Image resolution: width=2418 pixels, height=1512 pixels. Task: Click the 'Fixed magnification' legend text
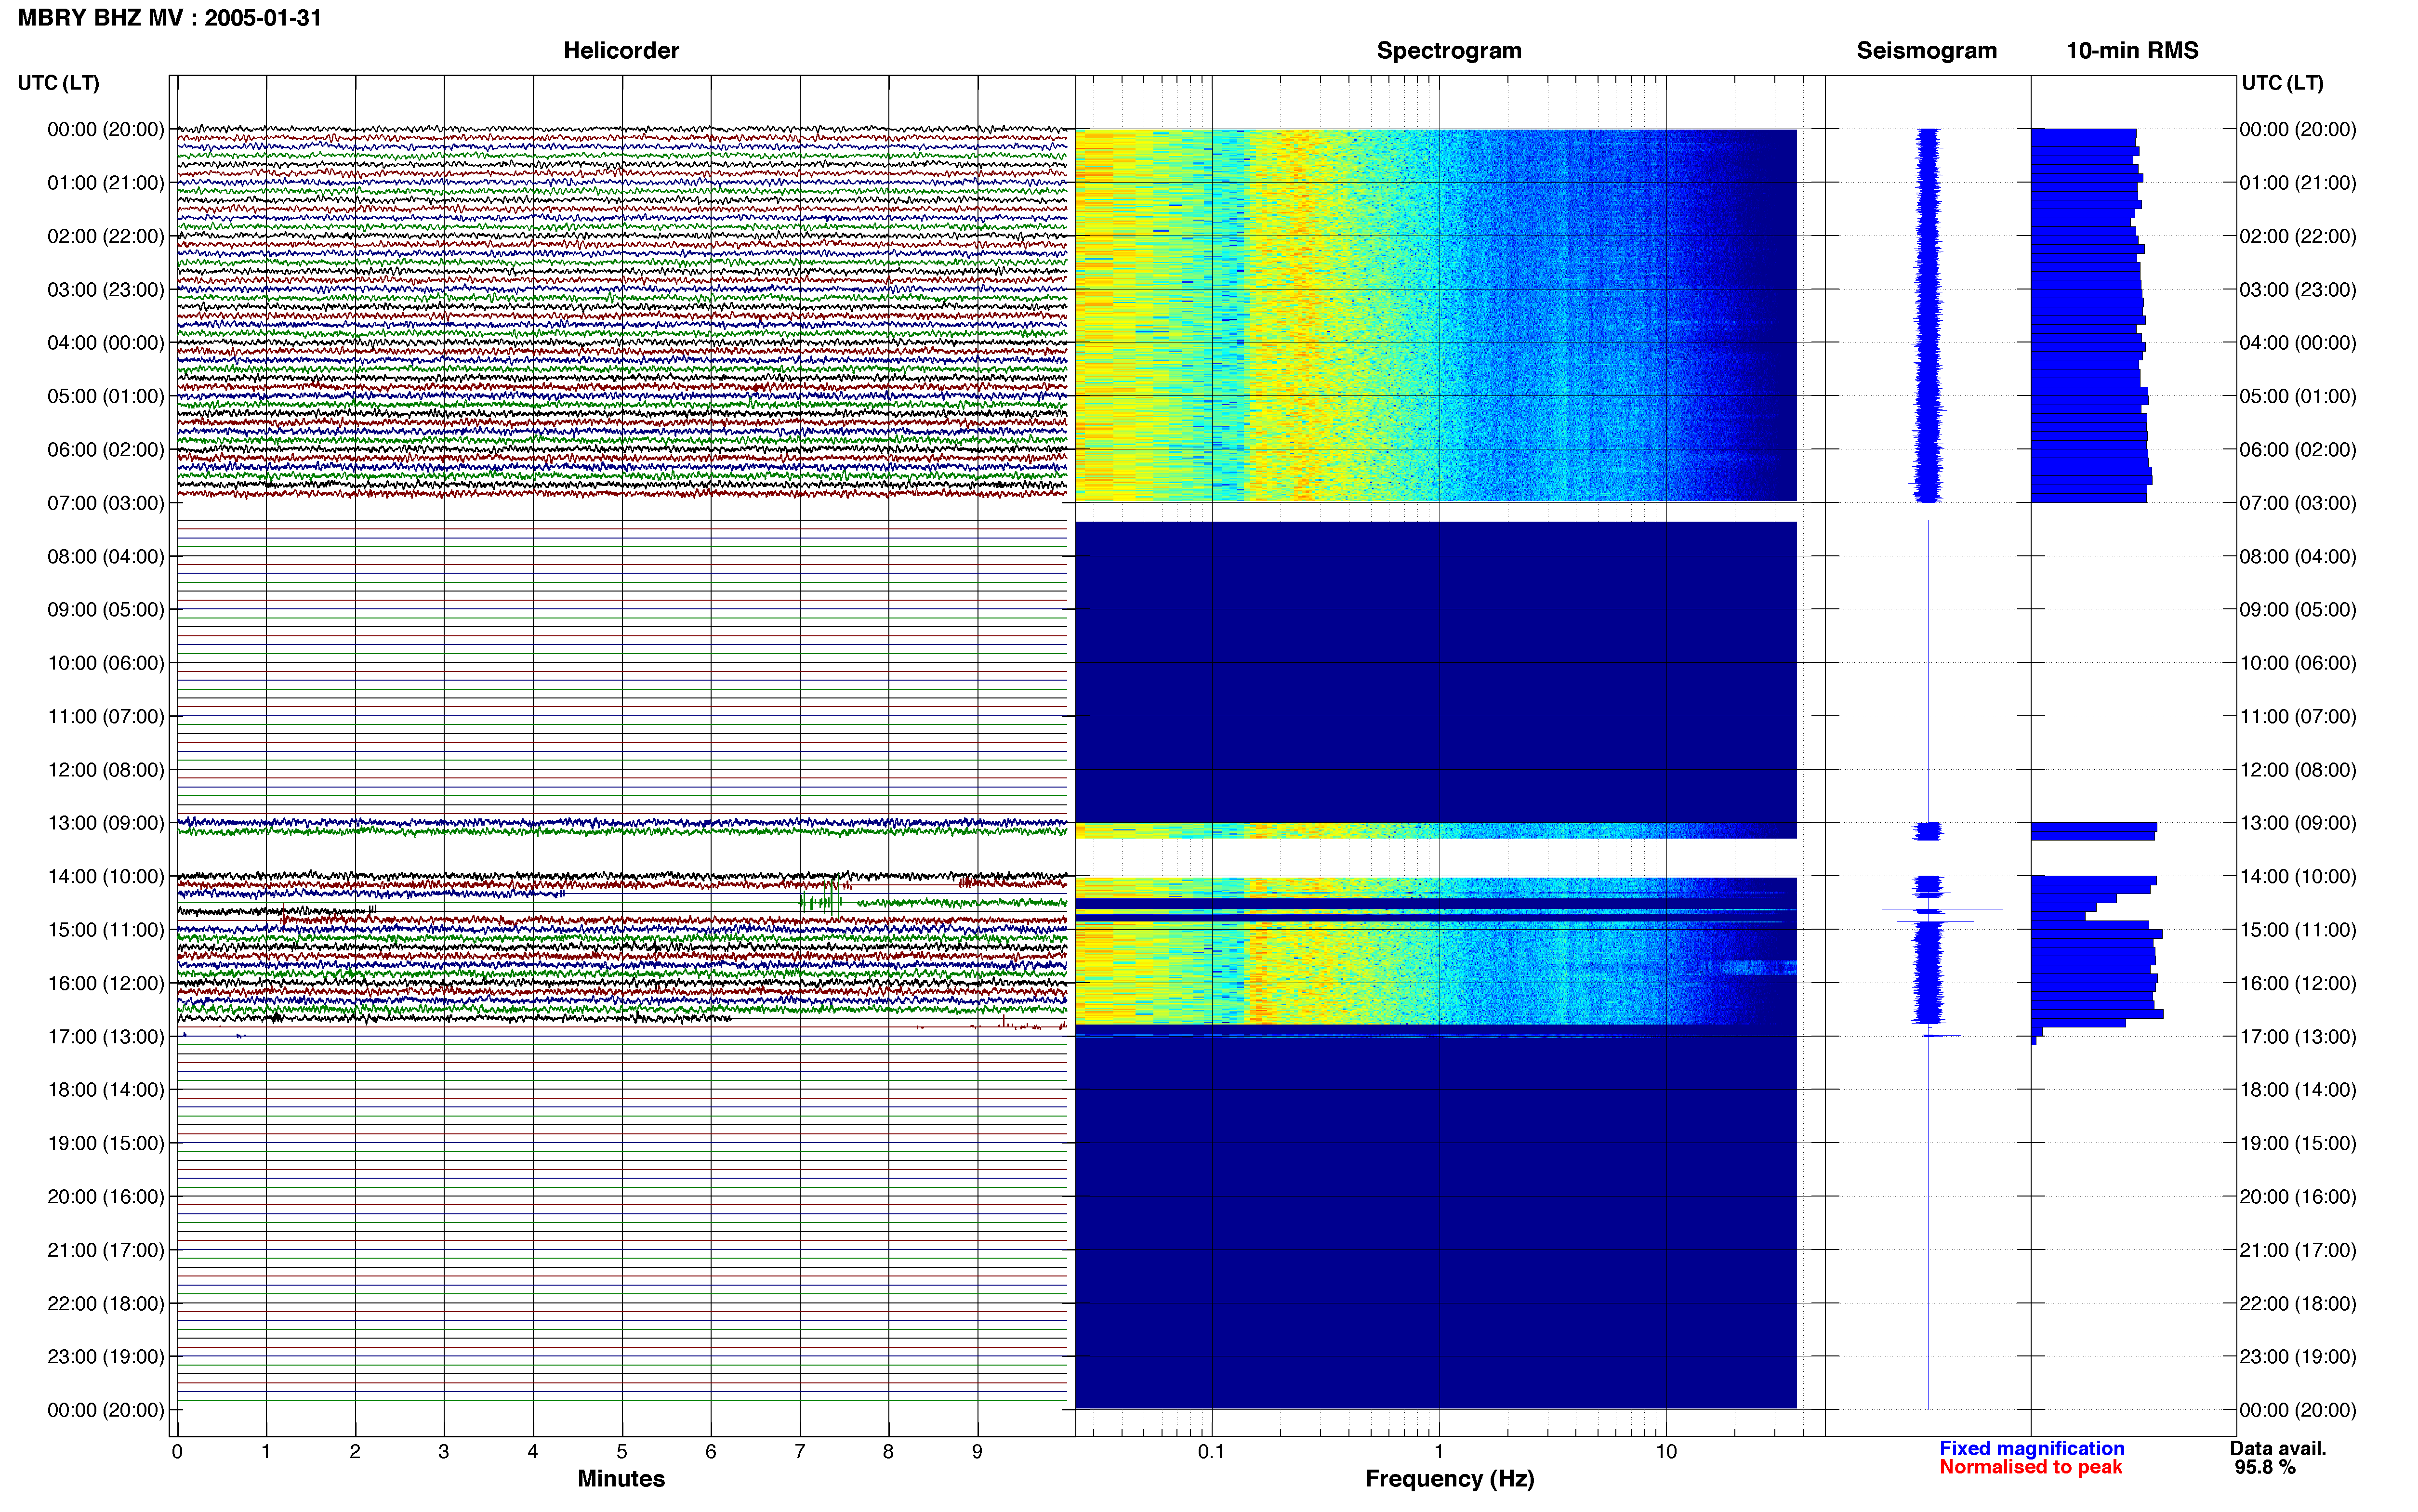pyautogui.click(x=2032, y=1449)
